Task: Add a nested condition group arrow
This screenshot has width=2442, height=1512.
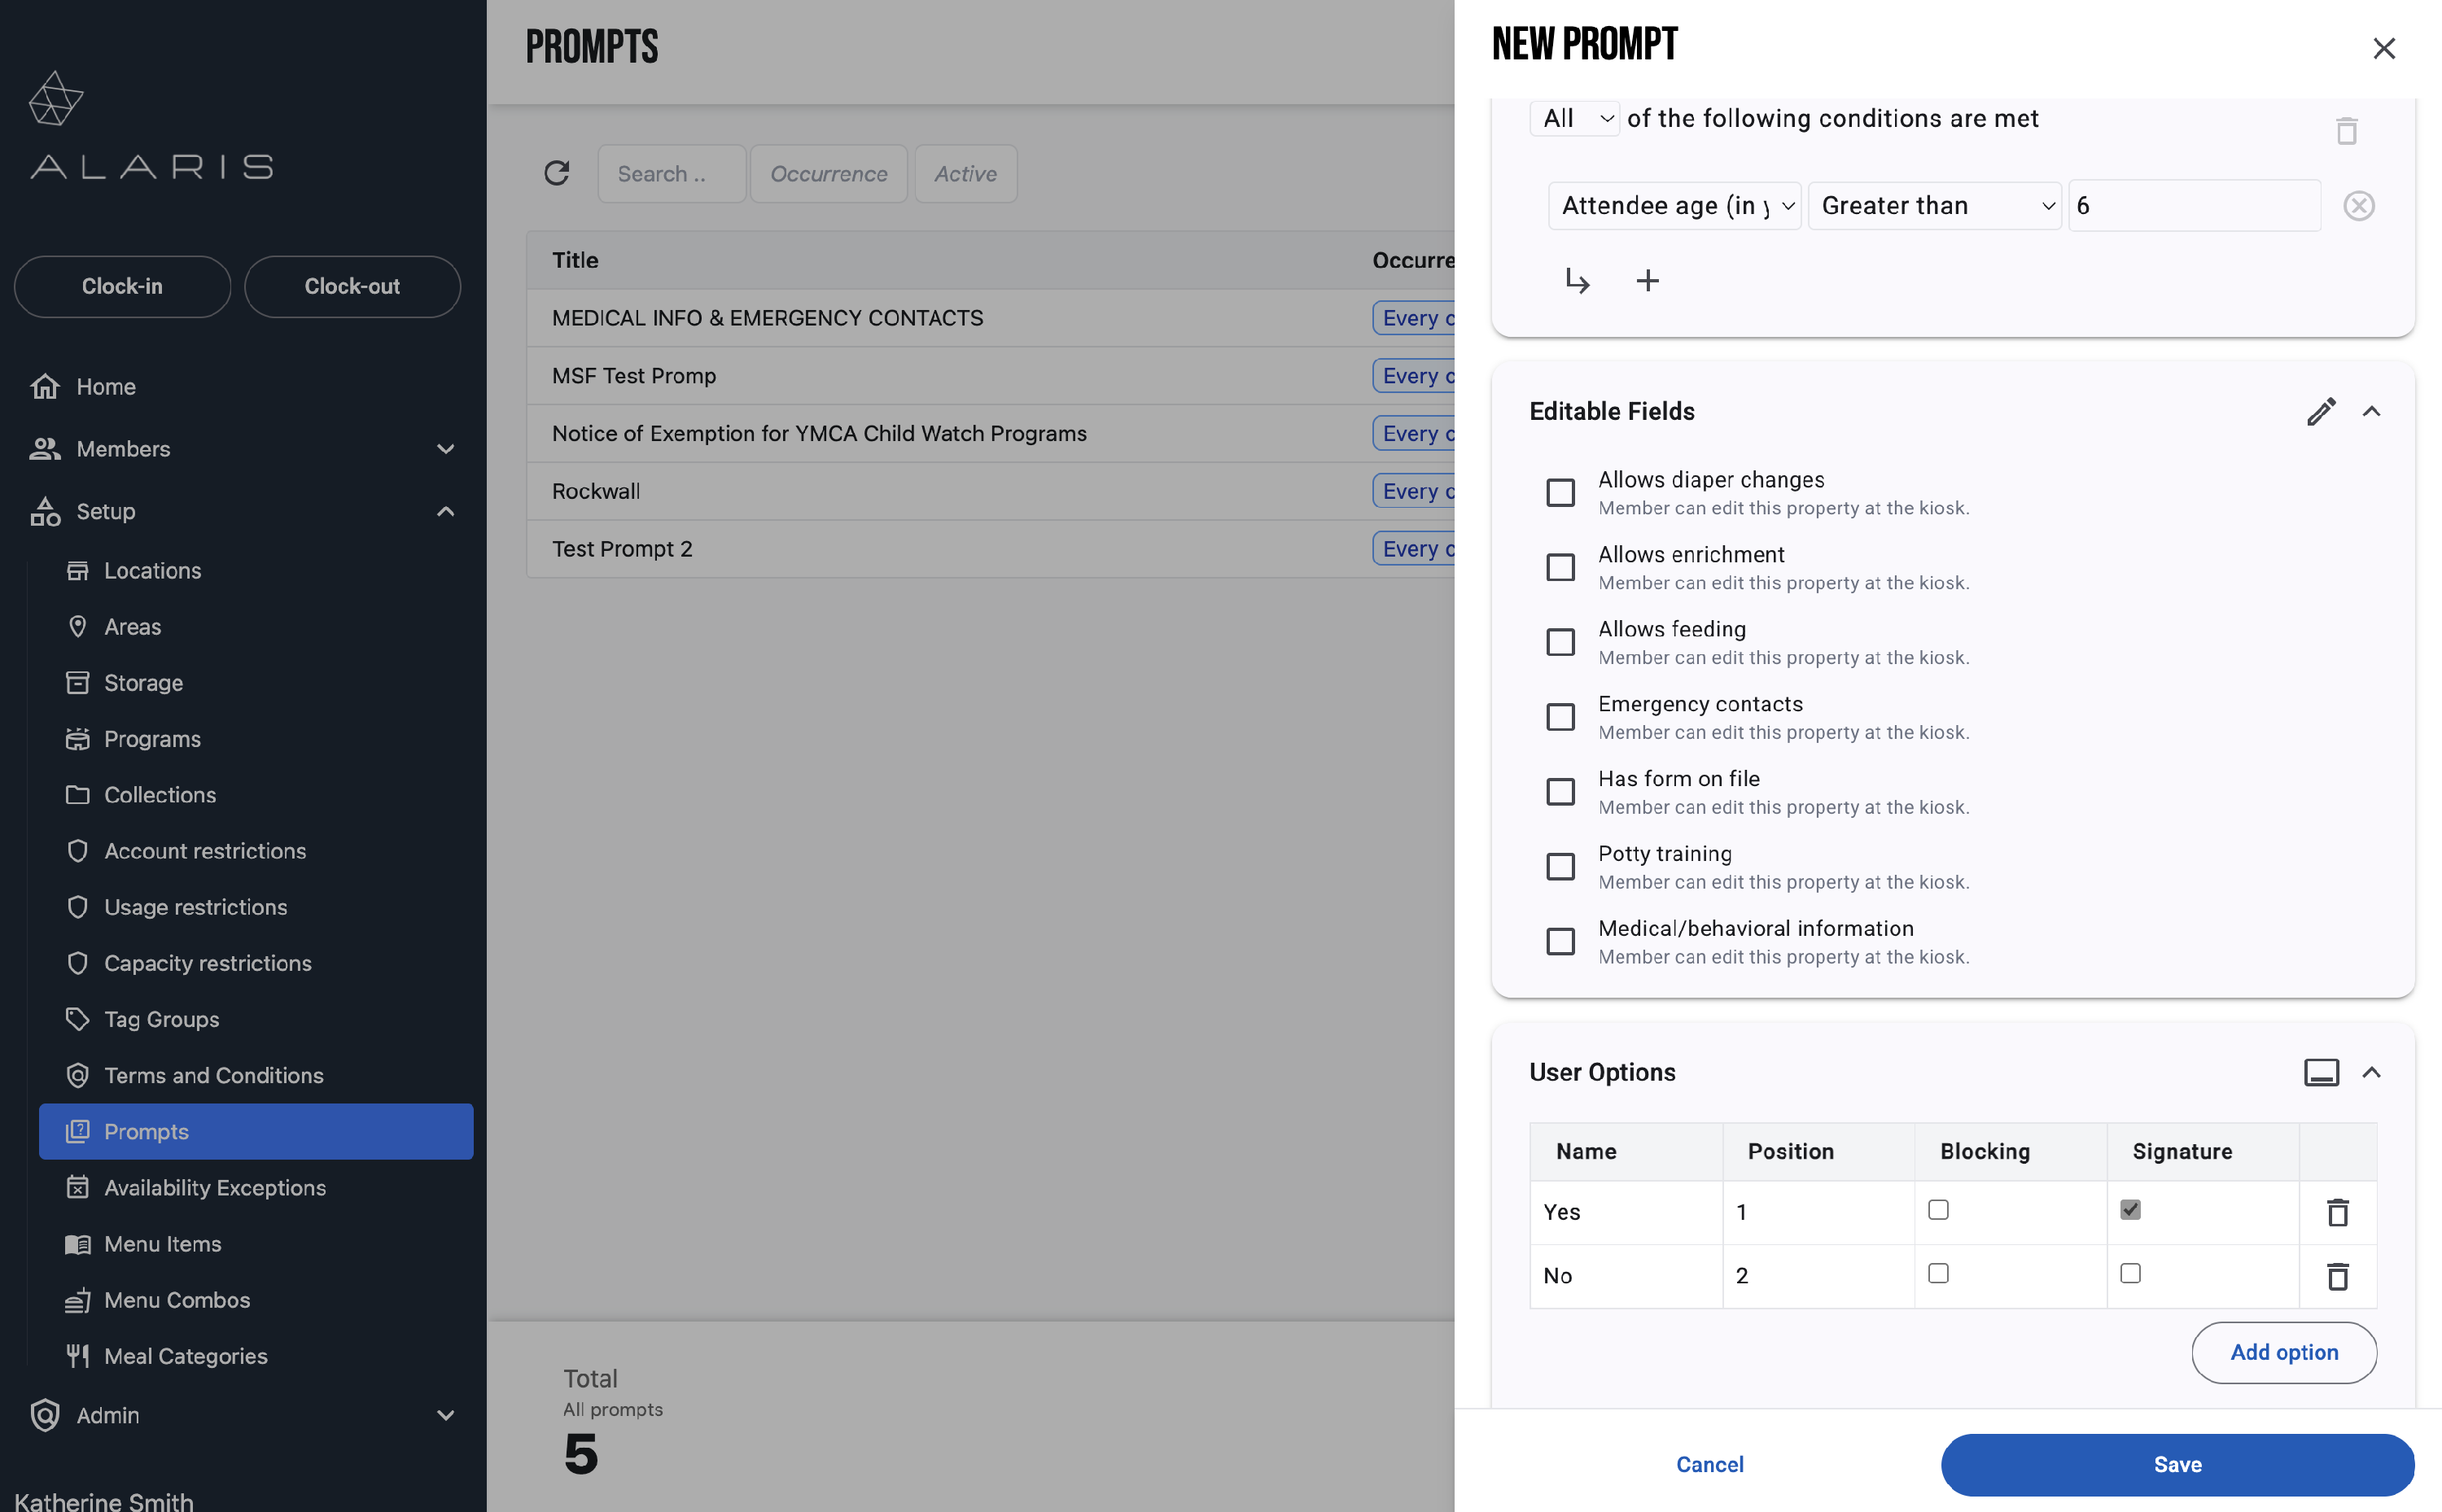Action: (x=1577, y=281)
